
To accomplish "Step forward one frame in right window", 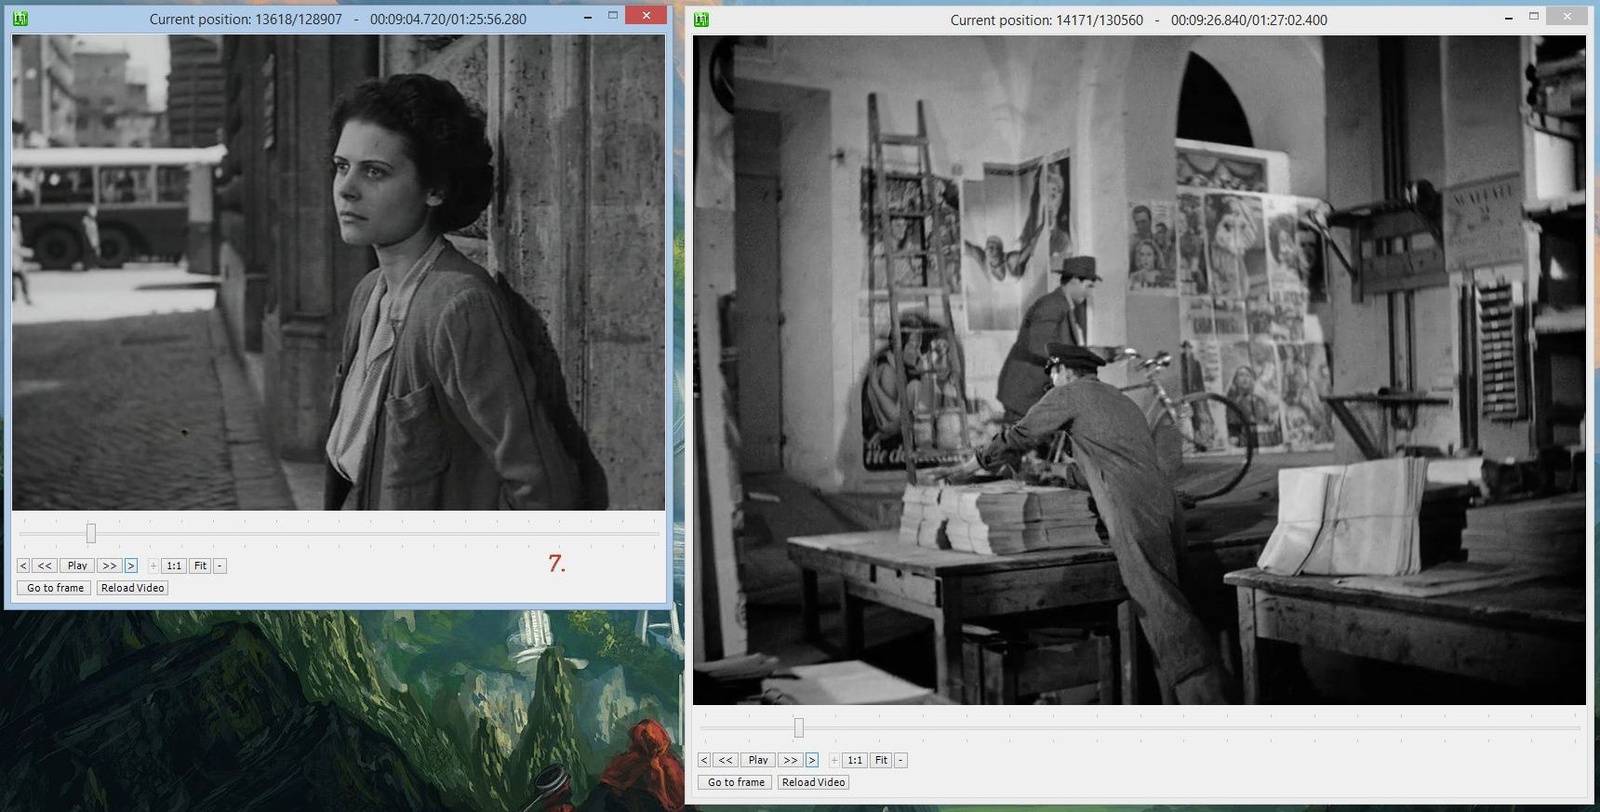I will pos(812,760).
